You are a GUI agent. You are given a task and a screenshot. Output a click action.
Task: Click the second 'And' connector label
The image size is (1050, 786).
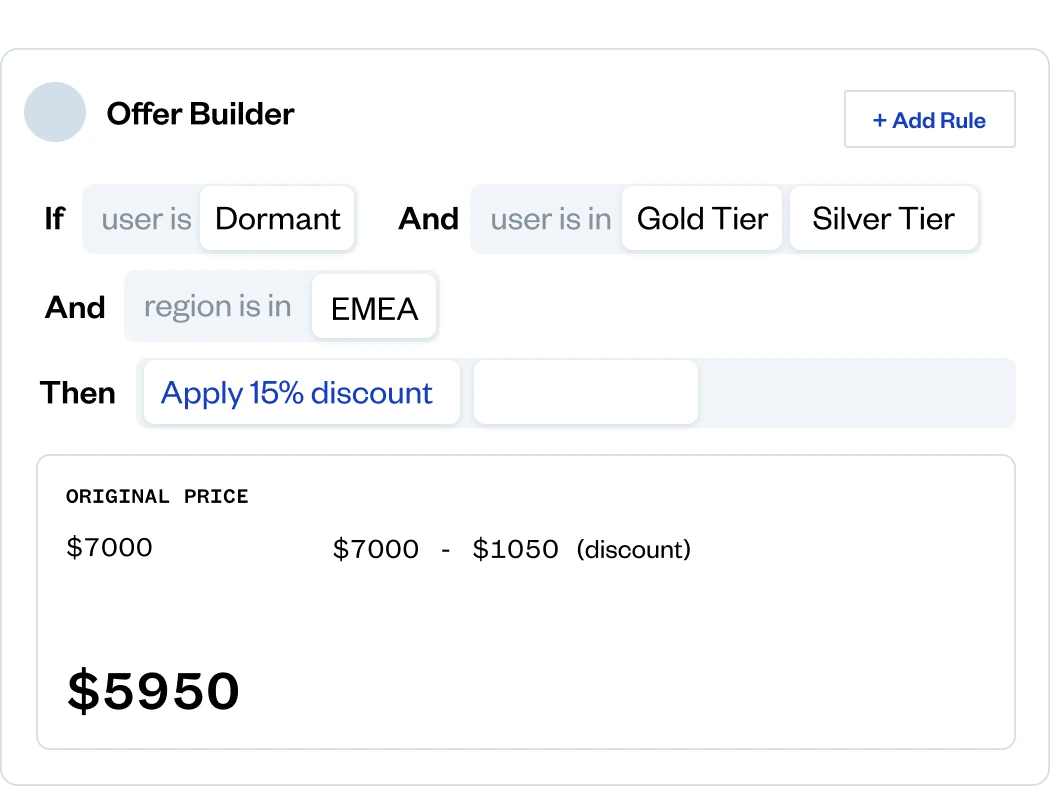(74, 308)
